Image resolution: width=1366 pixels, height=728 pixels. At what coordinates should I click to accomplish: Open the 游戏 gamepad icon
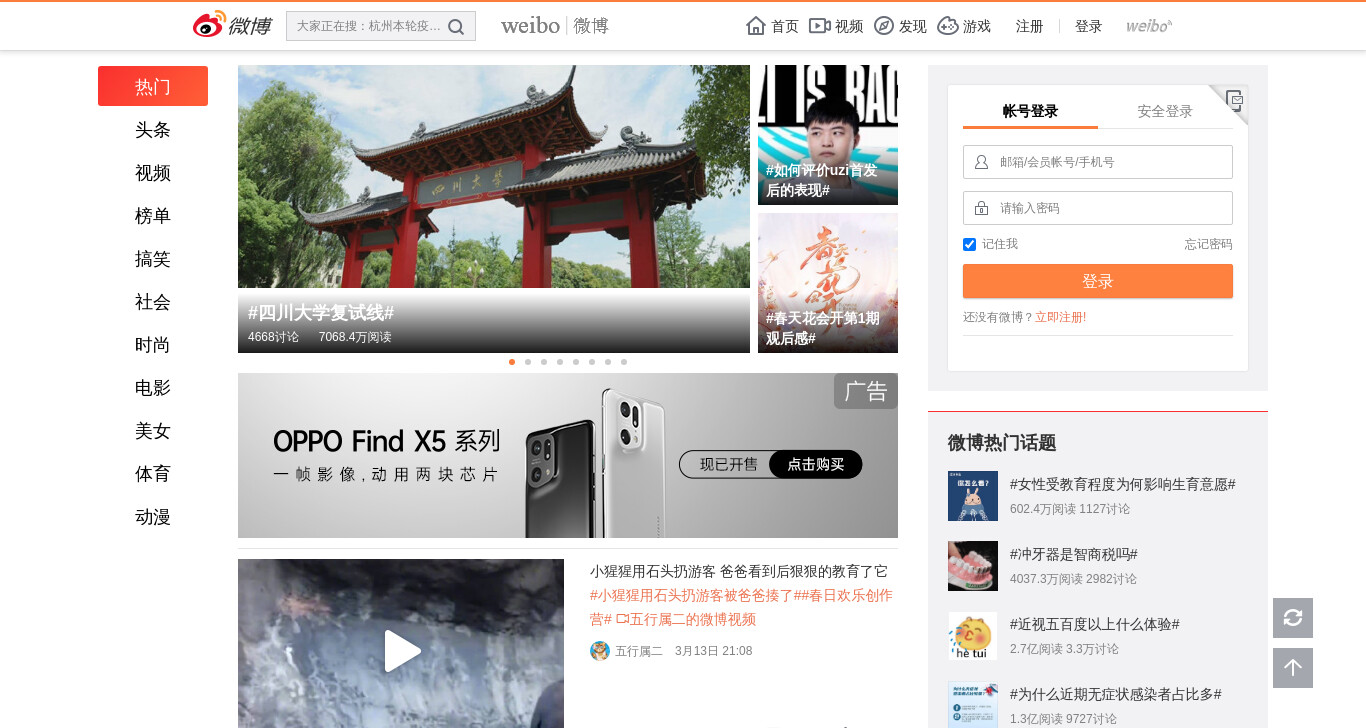tap(948, 26)
